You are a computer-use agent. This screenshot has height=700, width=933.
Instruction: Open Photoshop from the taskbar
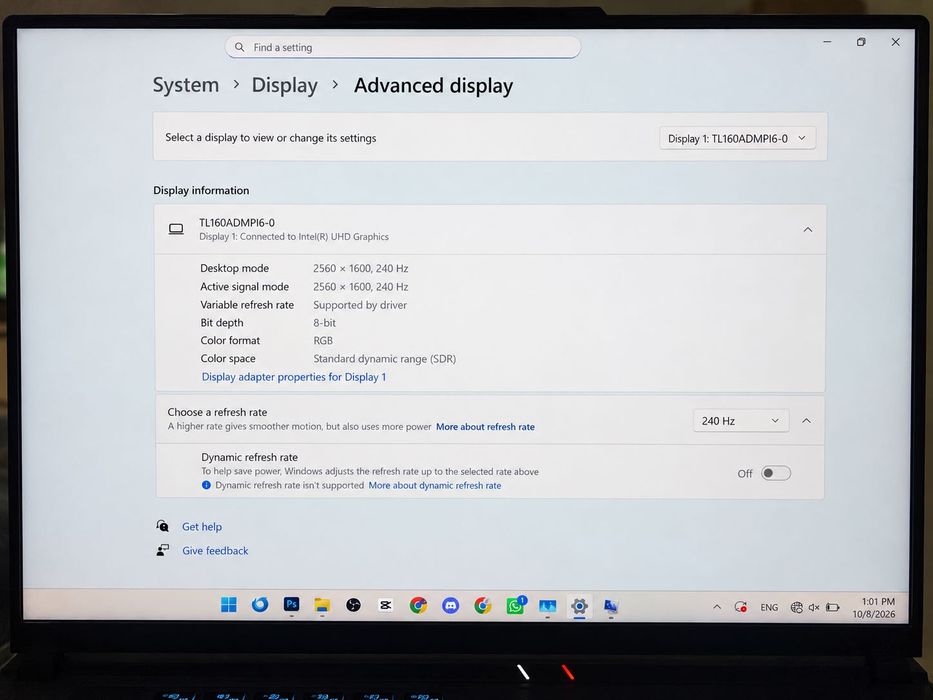(291, 605)
